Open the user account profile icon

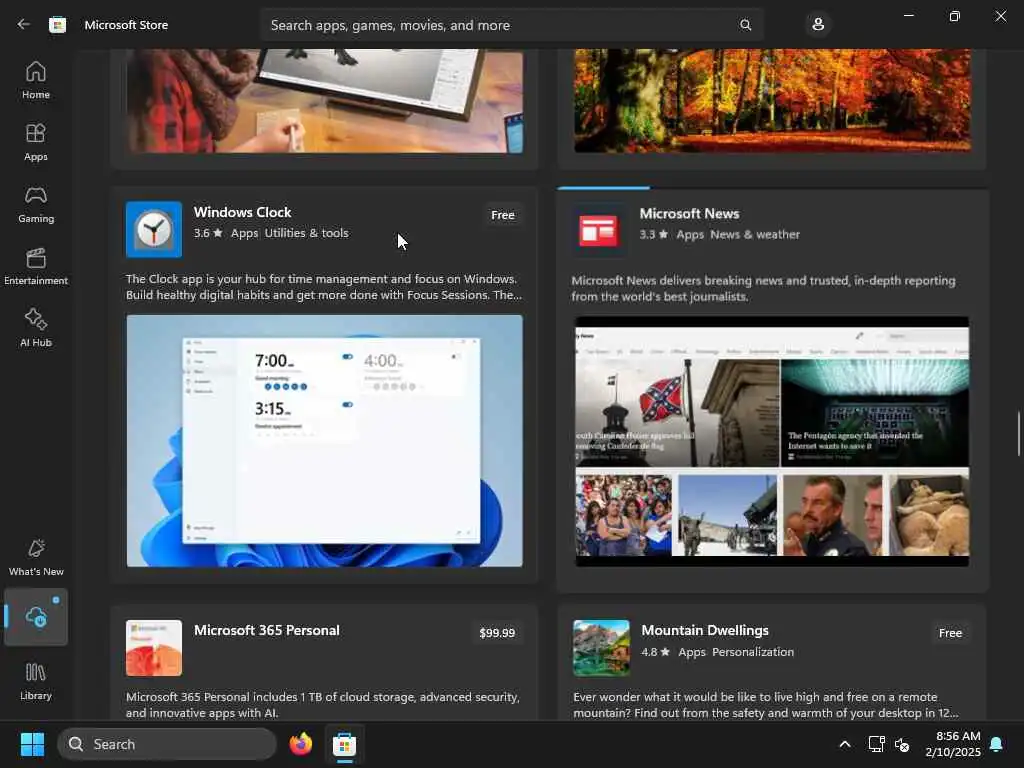click(818, 25)
